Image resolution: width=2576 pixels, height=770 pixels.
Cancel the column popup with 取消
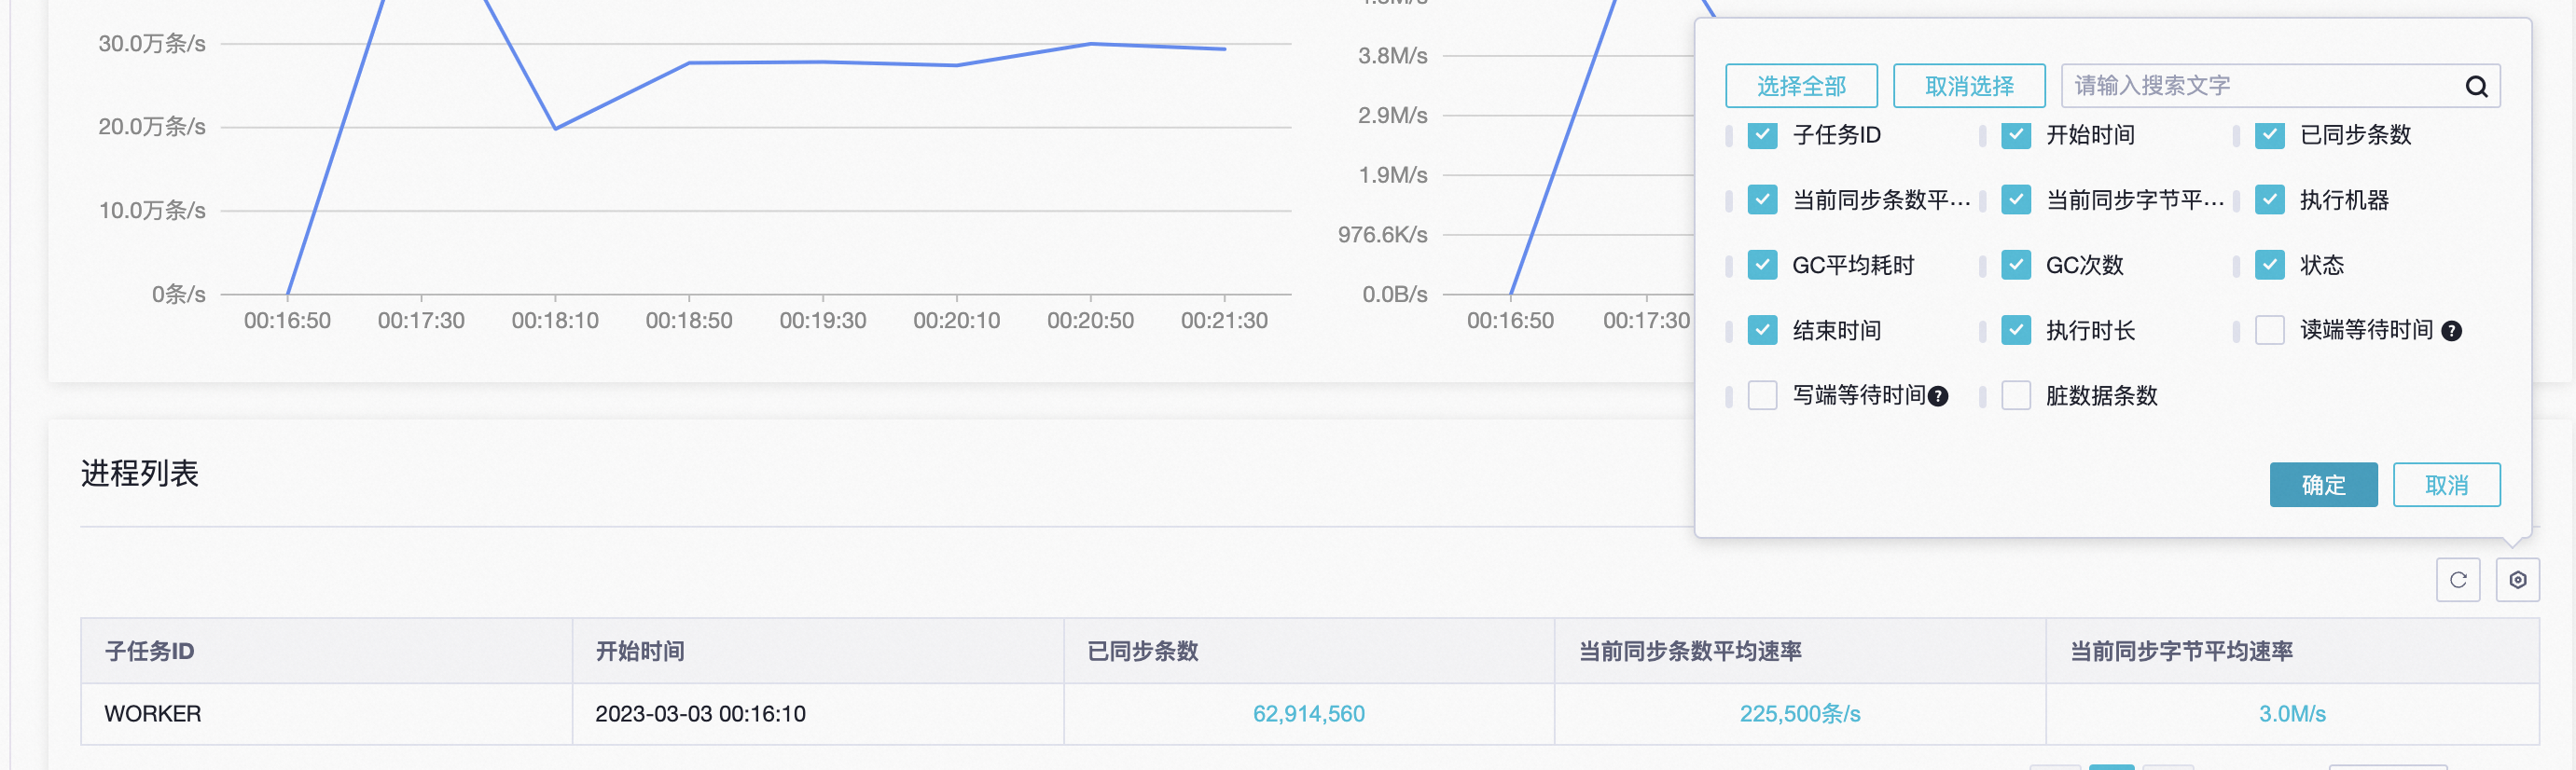pos(2446,485)
